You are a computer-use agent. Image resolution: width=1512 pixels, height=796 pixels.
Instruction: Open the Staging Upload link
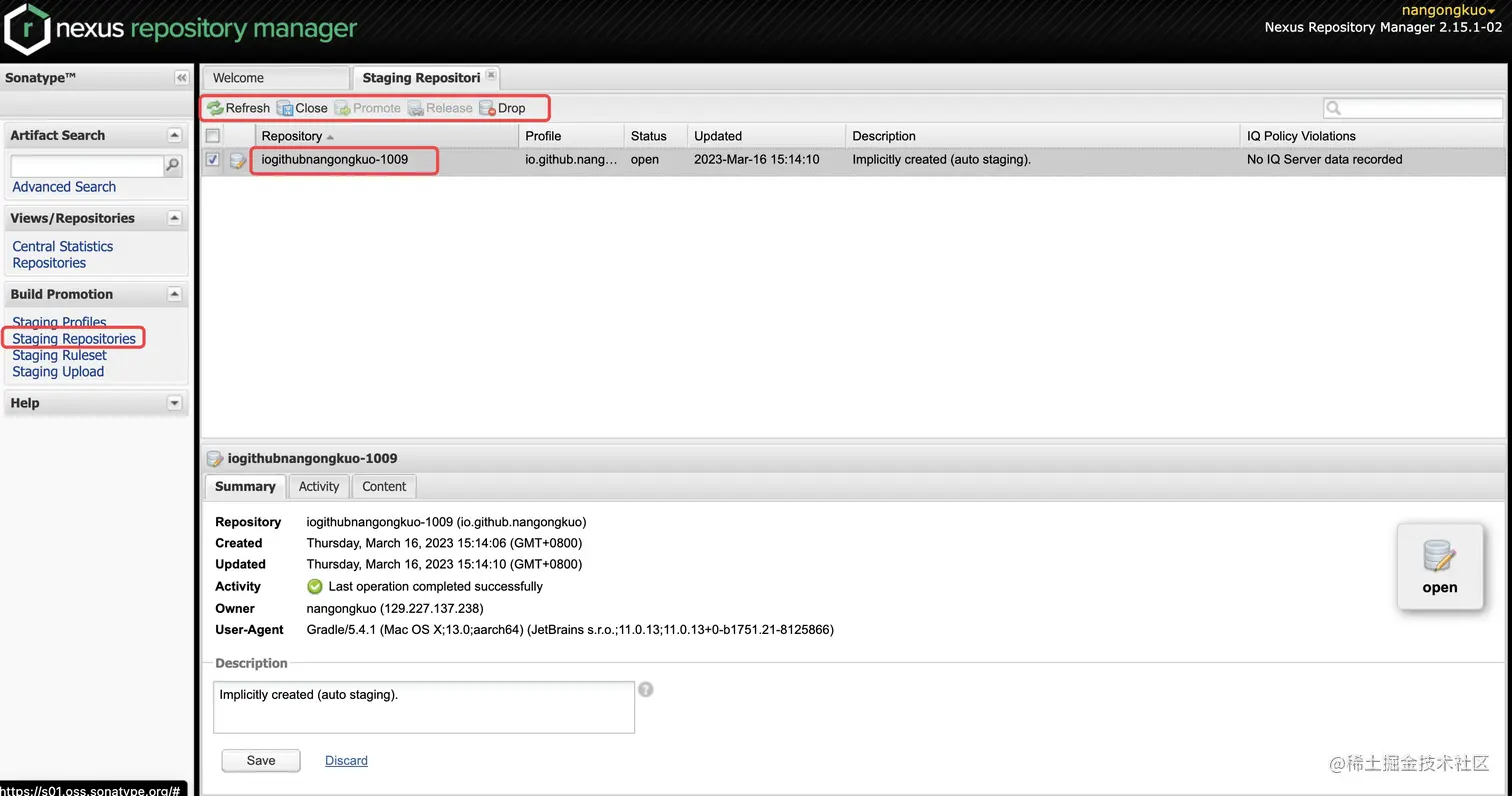(x=58, y=372)
